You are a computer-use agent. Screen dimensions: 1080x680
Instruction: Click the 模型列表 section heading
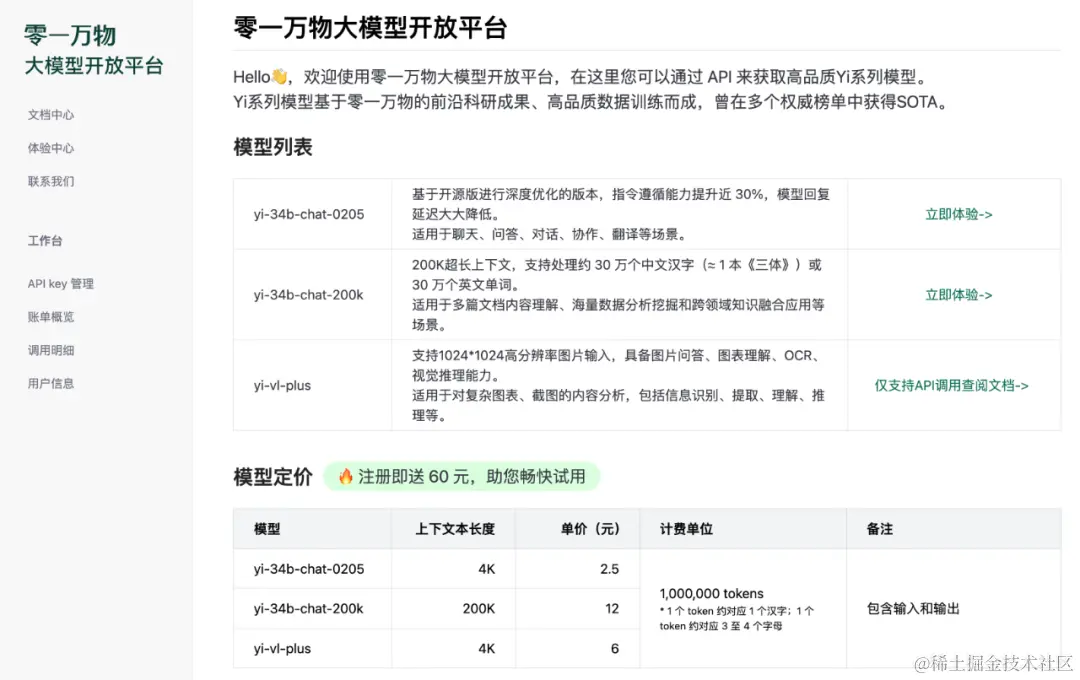(270, 146)
